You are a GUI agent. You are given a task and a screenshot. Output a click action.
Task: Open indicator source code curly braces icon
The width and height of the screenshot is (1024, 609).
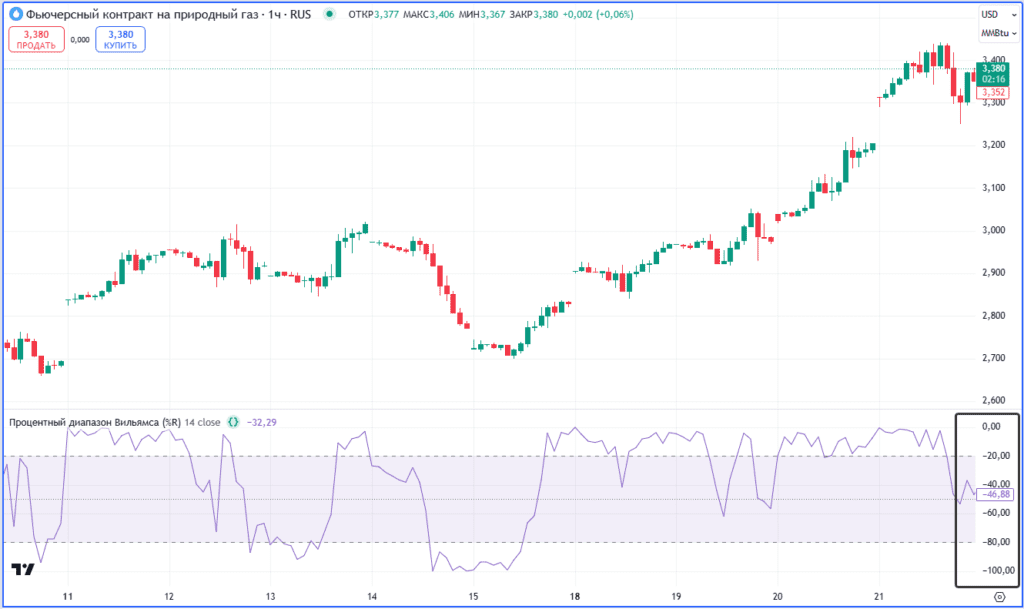(233, 422)
